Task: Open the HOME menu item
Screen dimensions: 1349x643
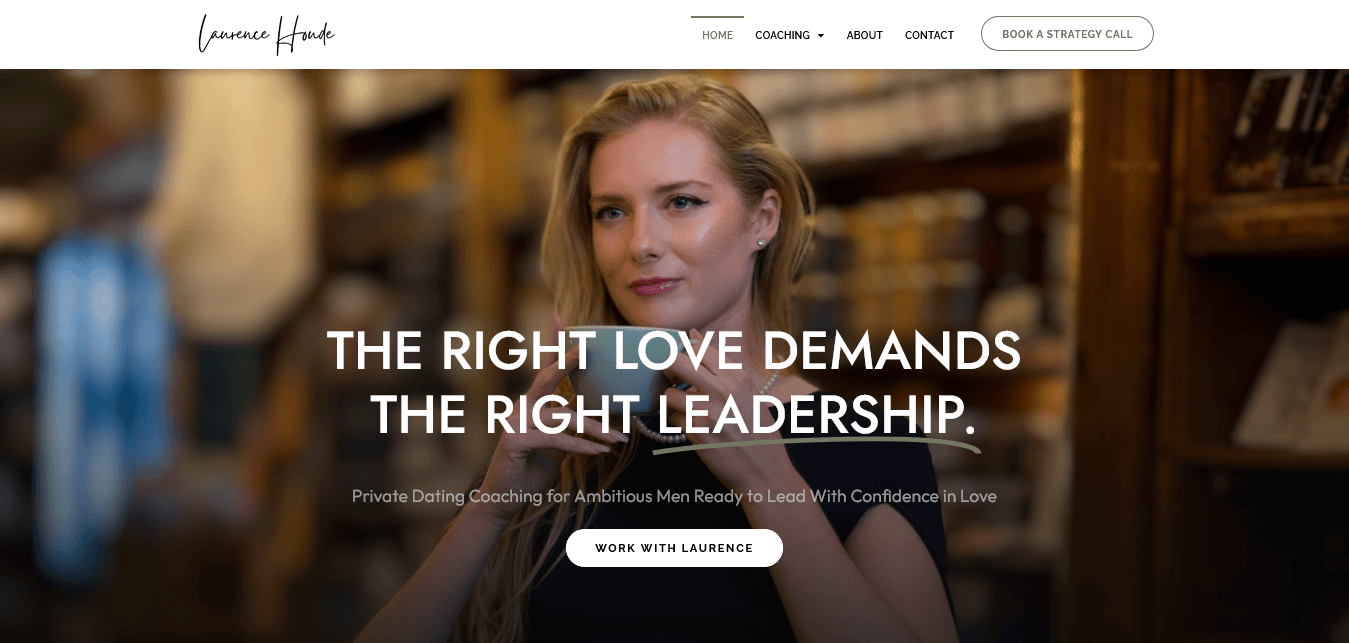Action: click(717, 35)
